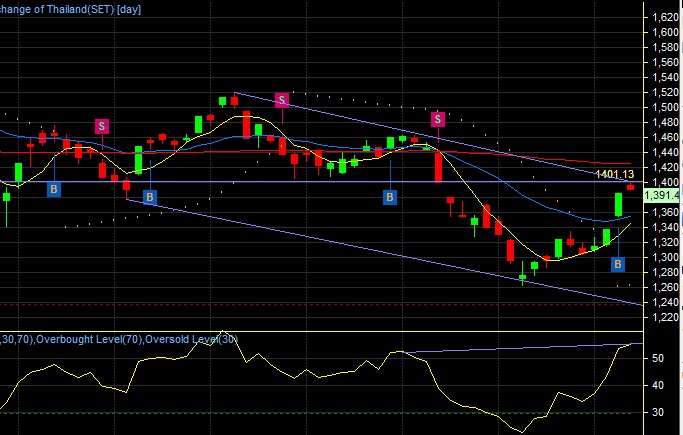Click the Oversold Level(30) indicator label
Viewport: 683px width, 435px height.
tap(192, 339)
